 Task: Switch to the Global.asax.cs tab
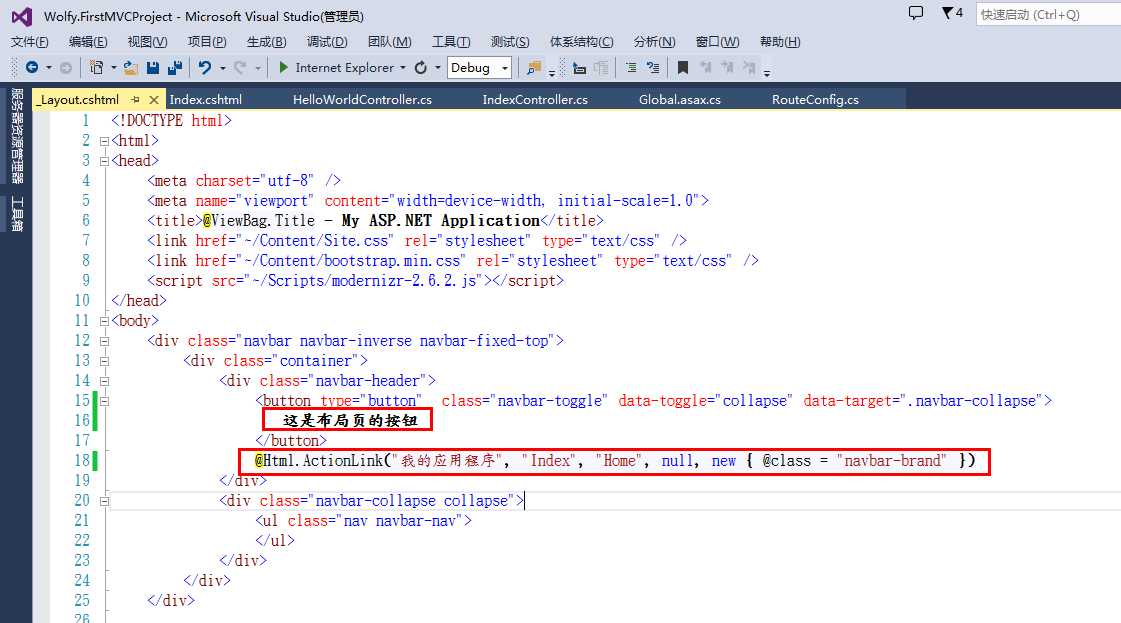pyautogui.click(x=679, y=99)
